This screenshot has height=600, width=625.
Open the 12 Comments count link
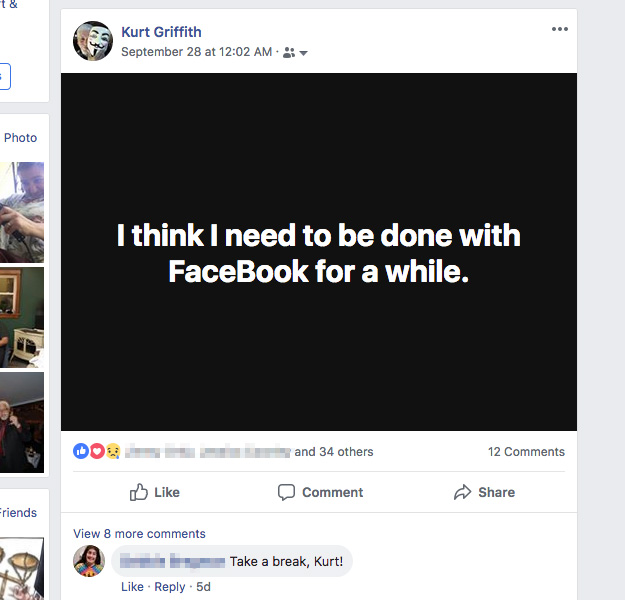click(x=526, y=452)
